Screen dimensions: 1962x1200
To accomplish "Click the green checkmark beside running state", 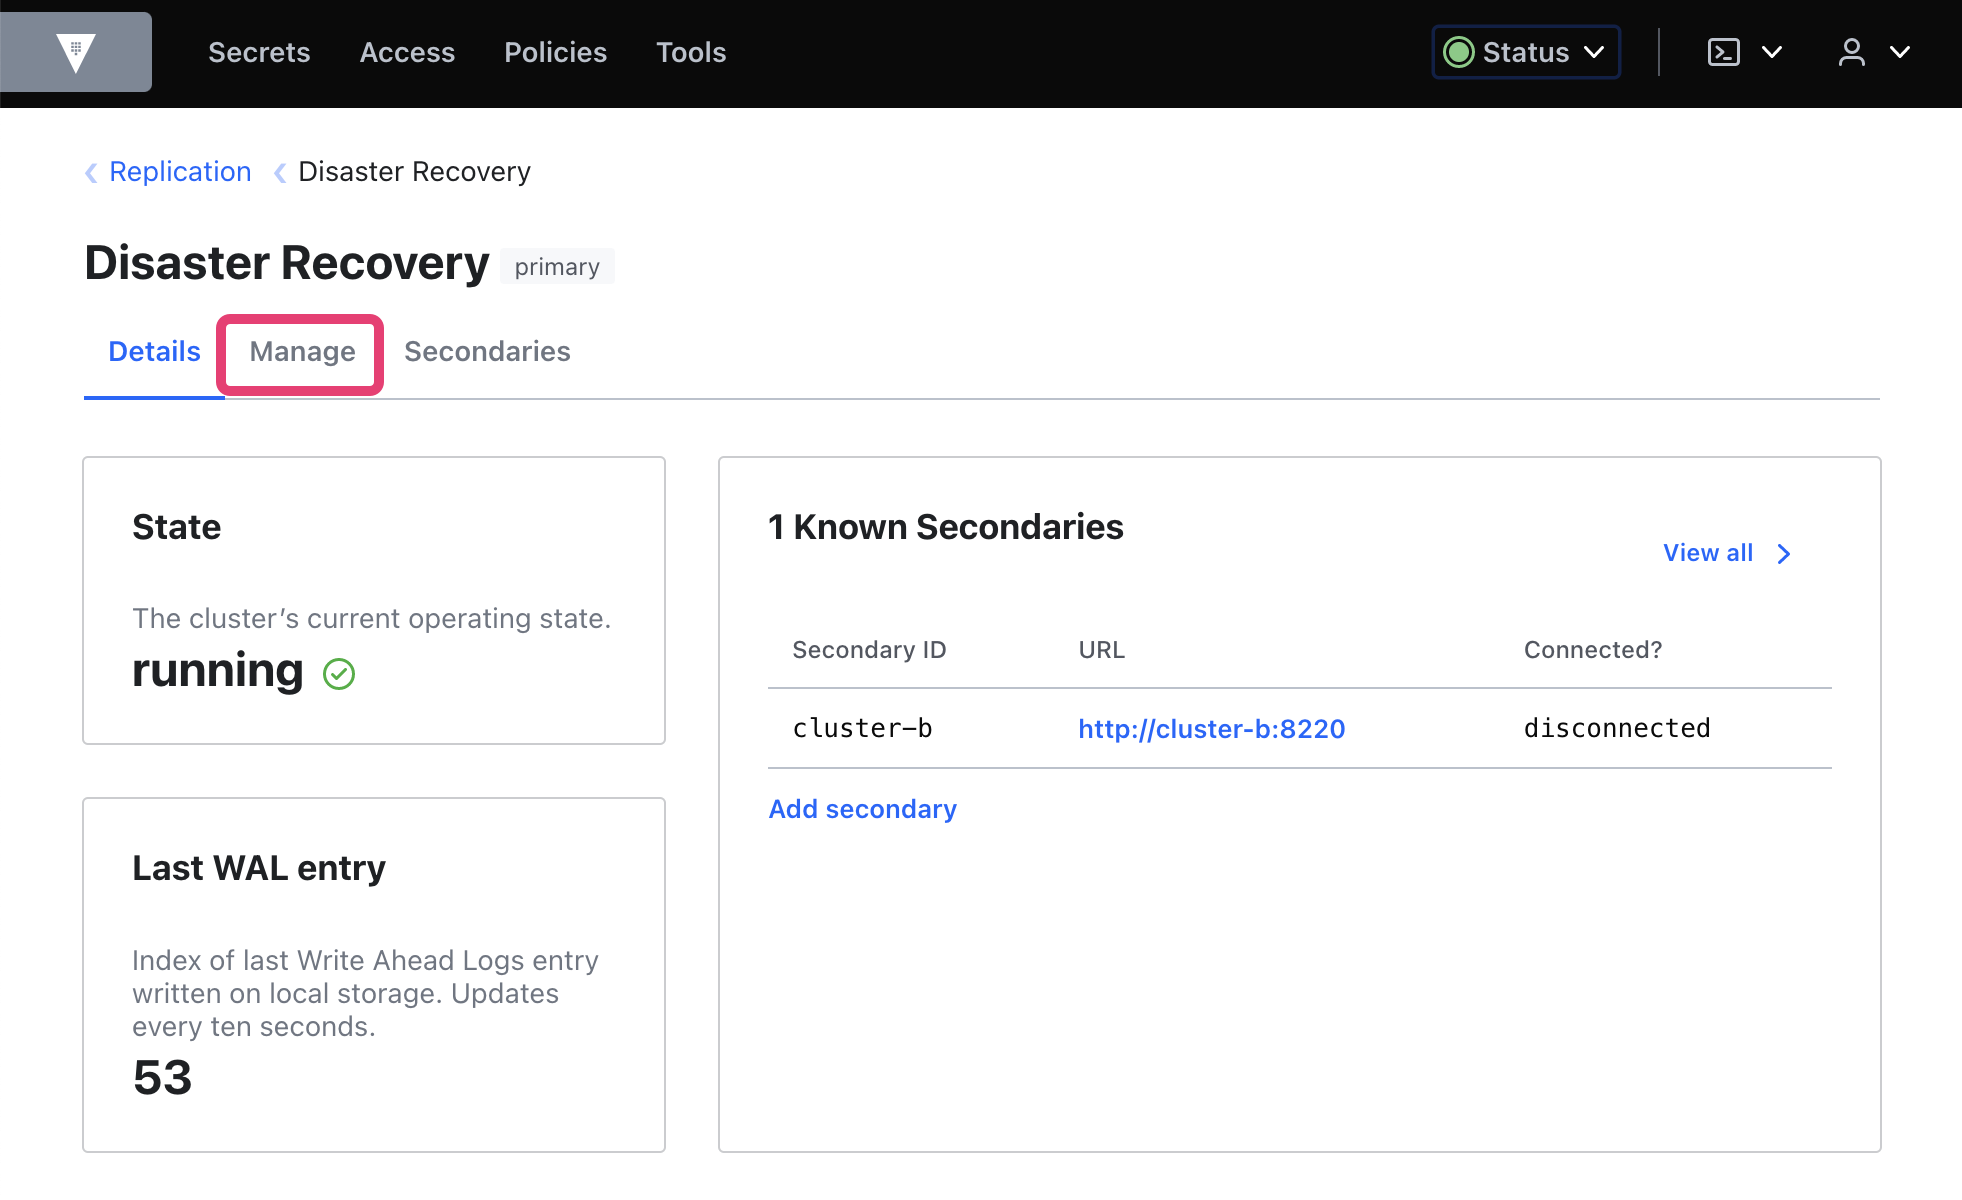I will tap(340, 673).
